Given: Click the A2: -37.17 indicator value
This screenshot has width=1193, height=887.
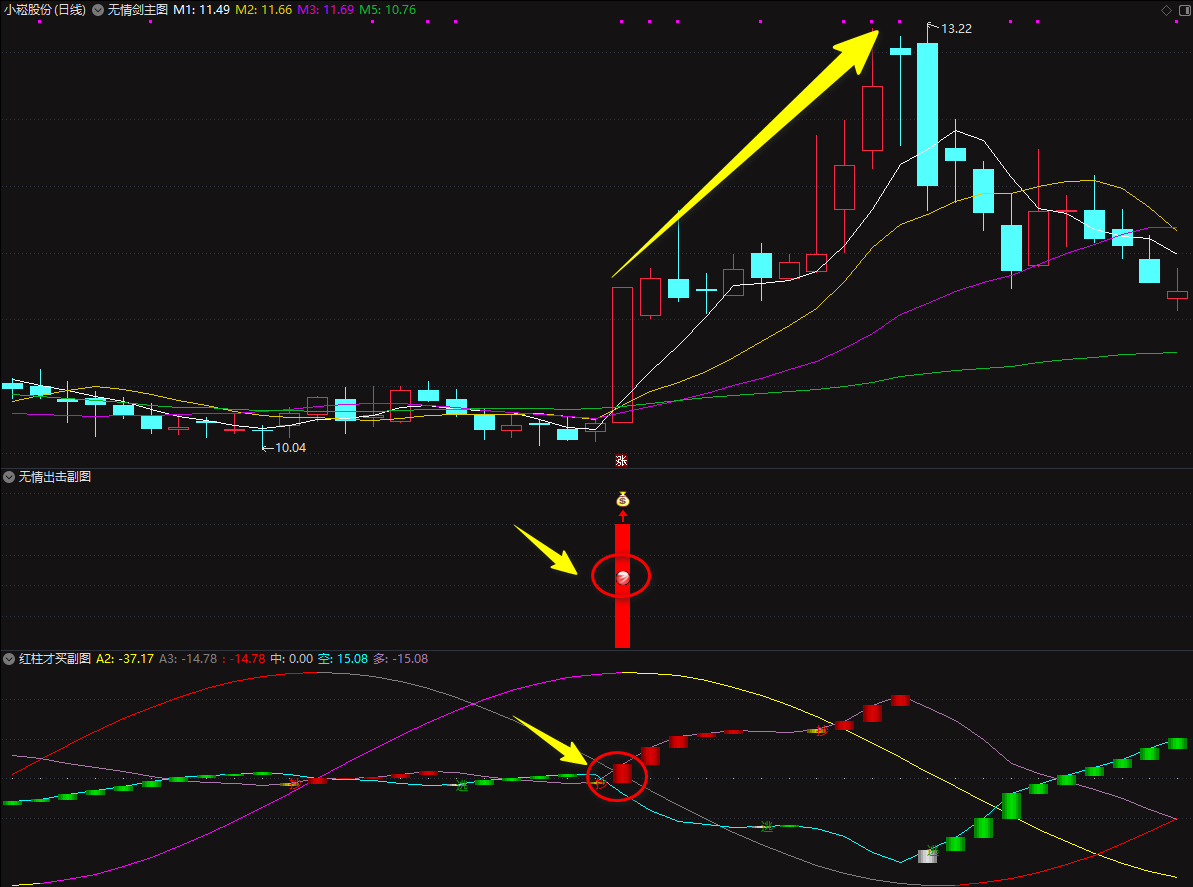Looking at the screenshot, I should coord(125,659).
